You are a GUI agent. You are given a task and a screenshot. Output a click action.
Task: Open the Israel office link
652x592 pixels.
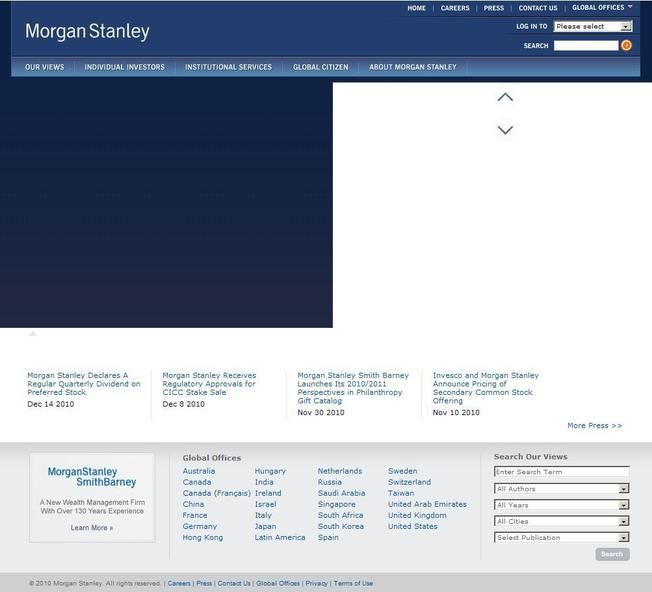point(265,504)
